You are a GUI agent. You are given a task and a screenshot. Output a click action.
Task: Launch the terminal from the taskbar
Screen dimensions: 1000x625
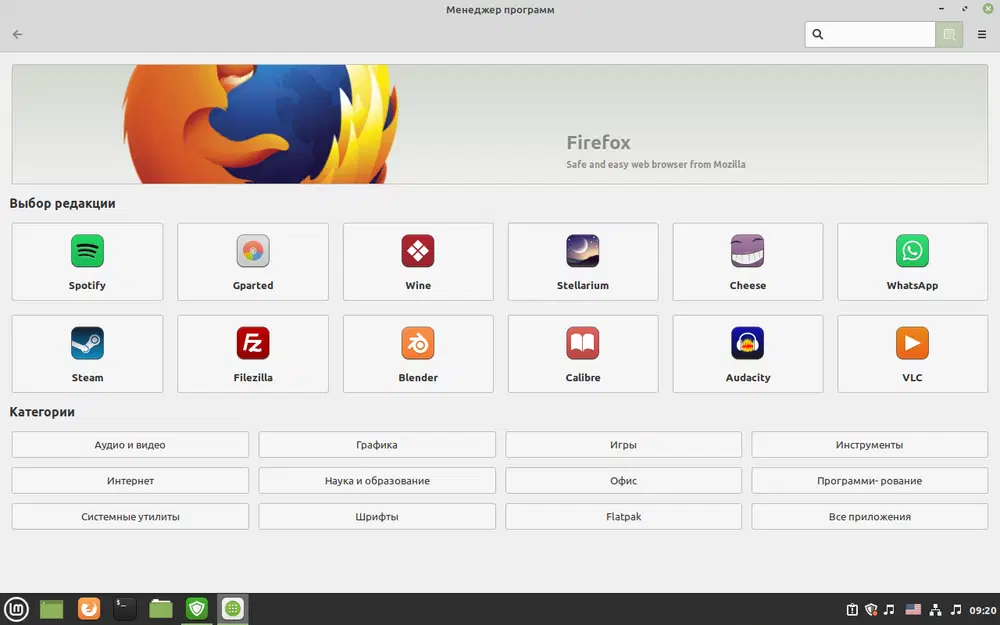point(124,609)
